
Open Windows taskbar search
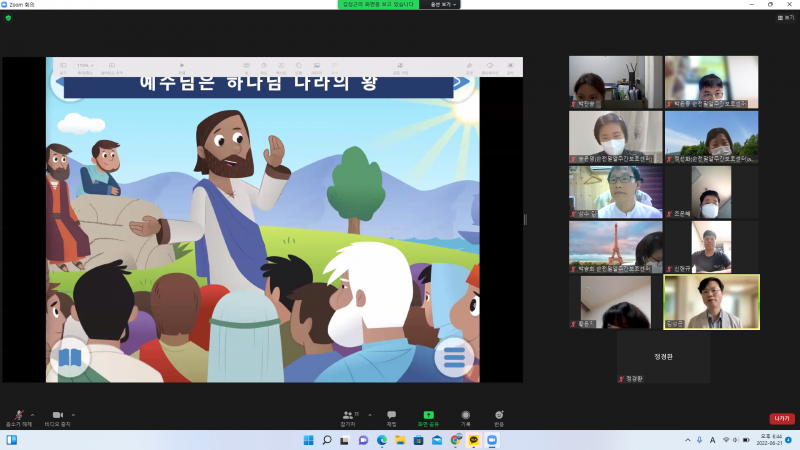[327, 440]
